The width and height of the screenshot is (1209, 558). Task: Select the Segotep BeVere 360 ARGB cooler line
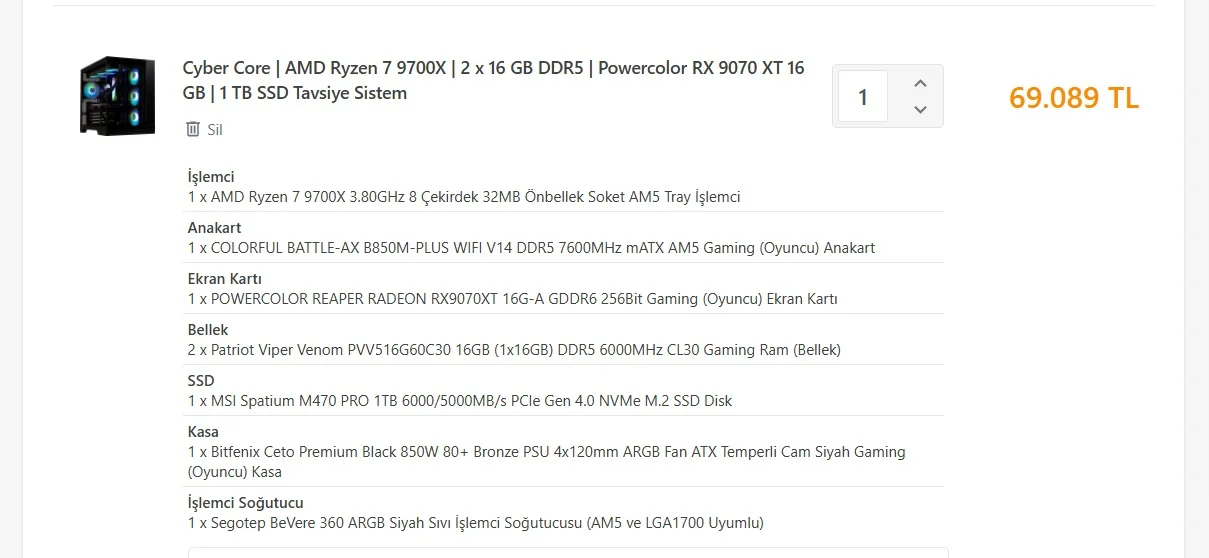click(475, 523)
